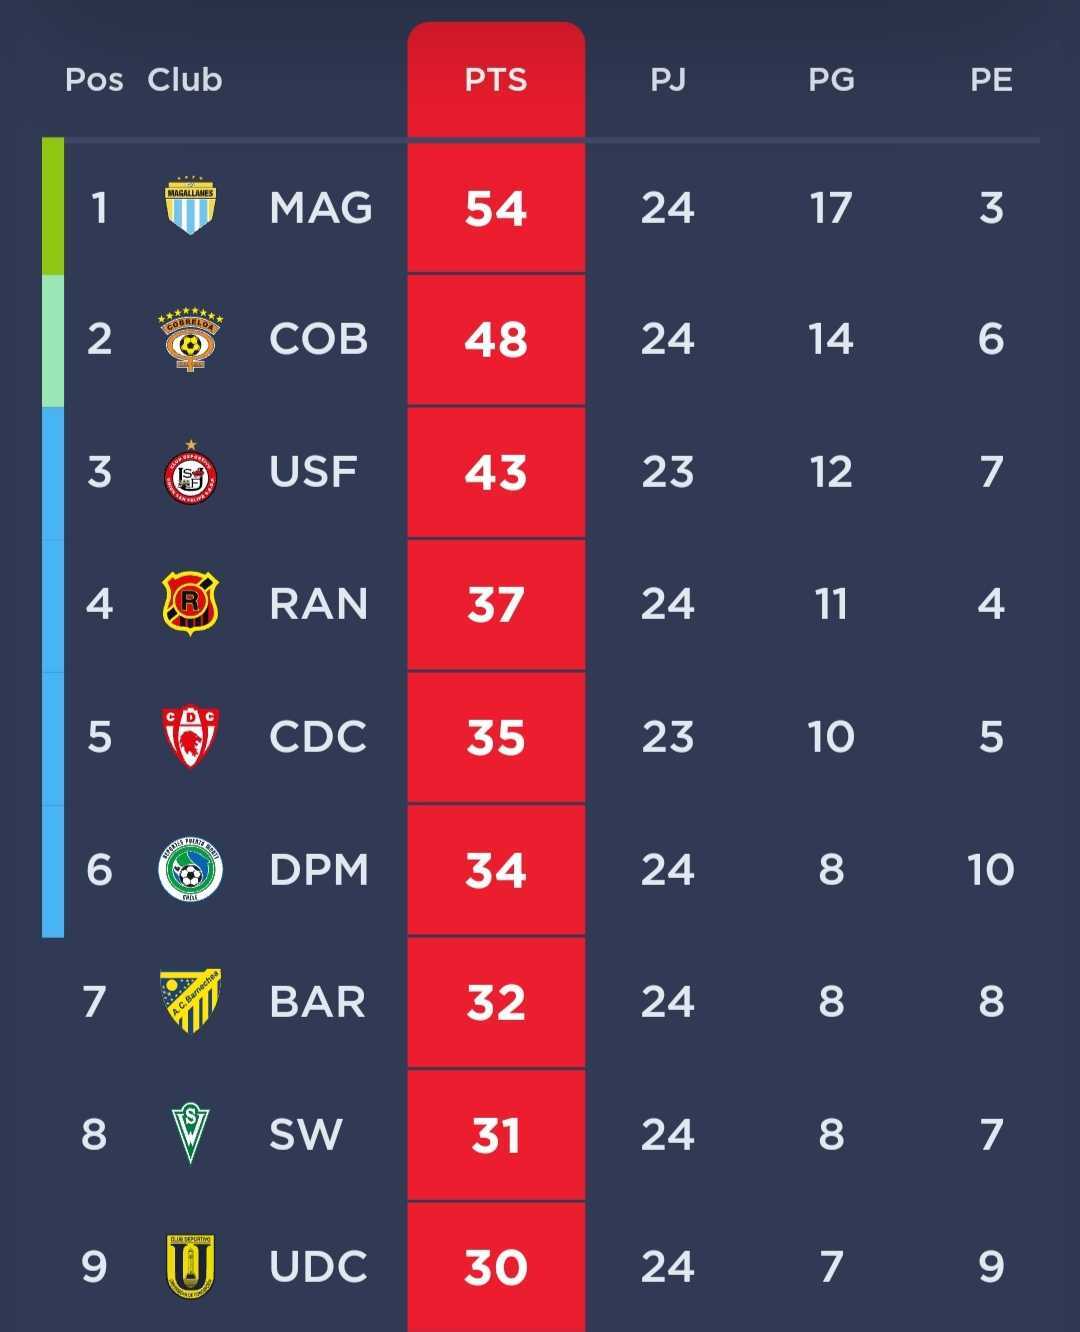Click the PJ column header

tap(668, 80)
